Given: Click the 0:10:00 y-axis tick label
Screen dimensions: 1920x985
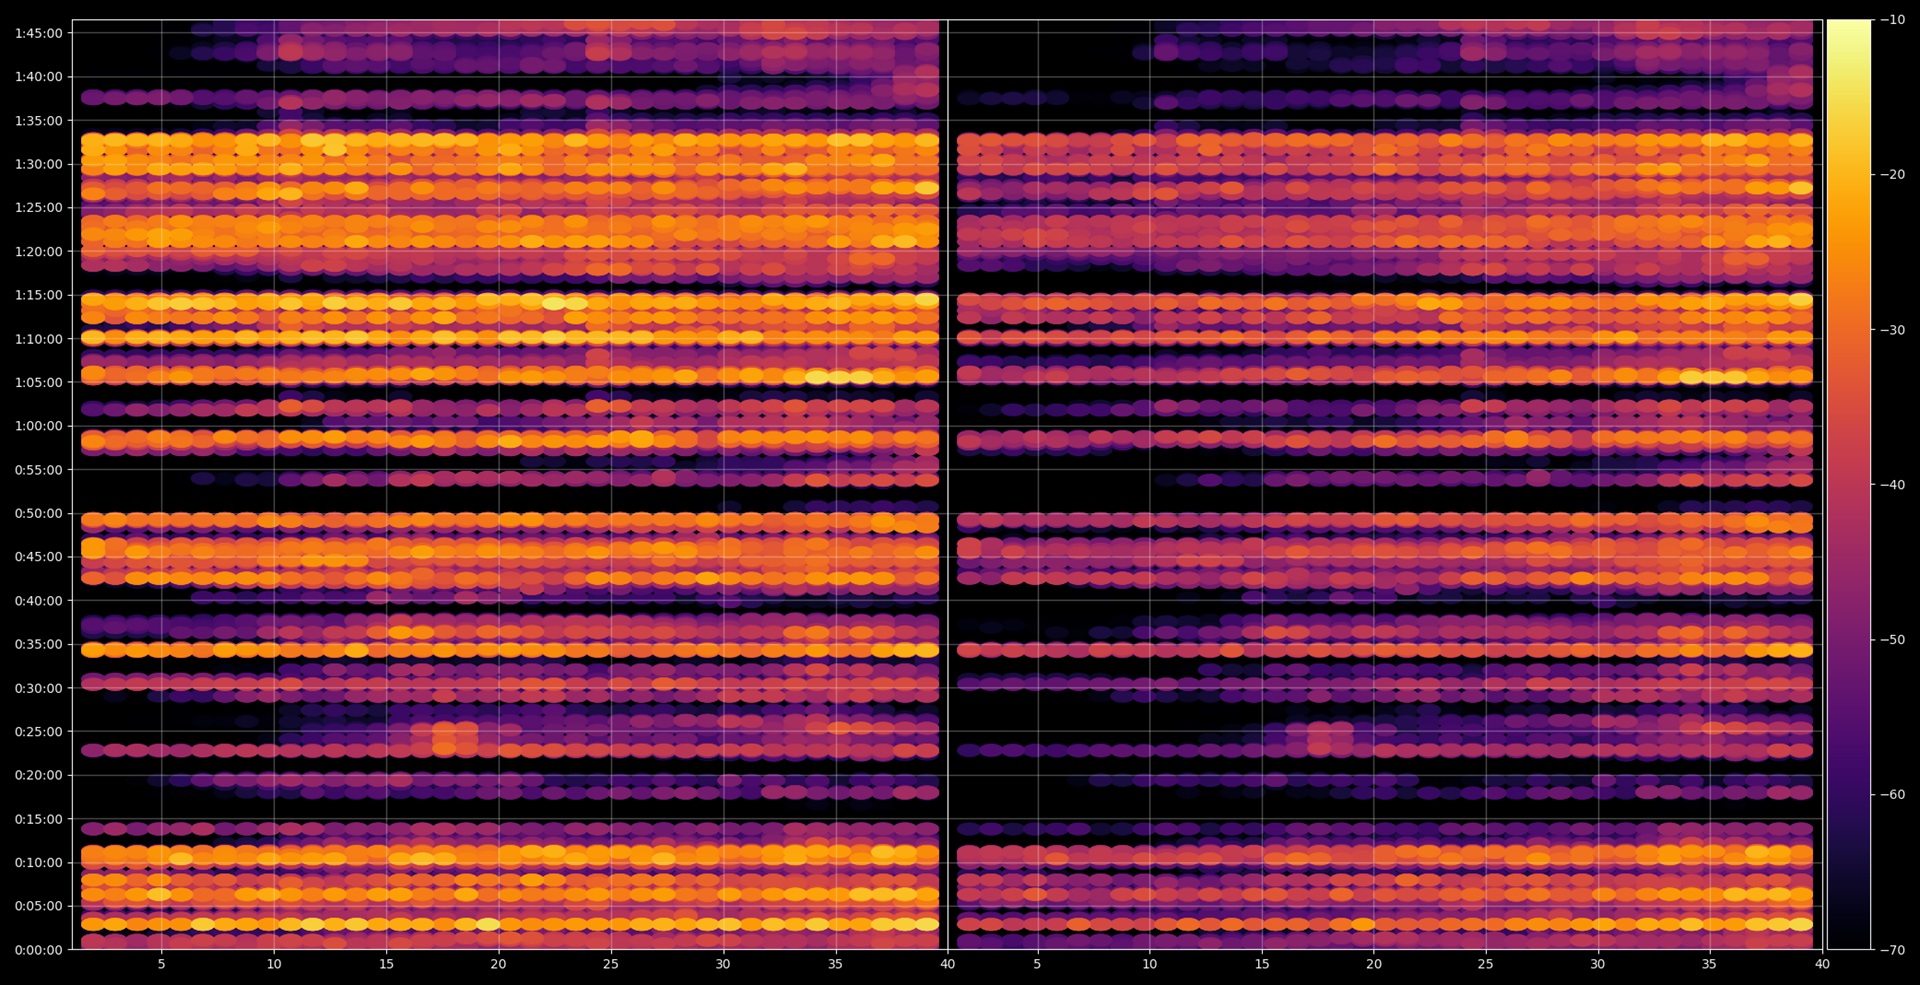Looking at the screenshot, I should click(x=38, y=862).
